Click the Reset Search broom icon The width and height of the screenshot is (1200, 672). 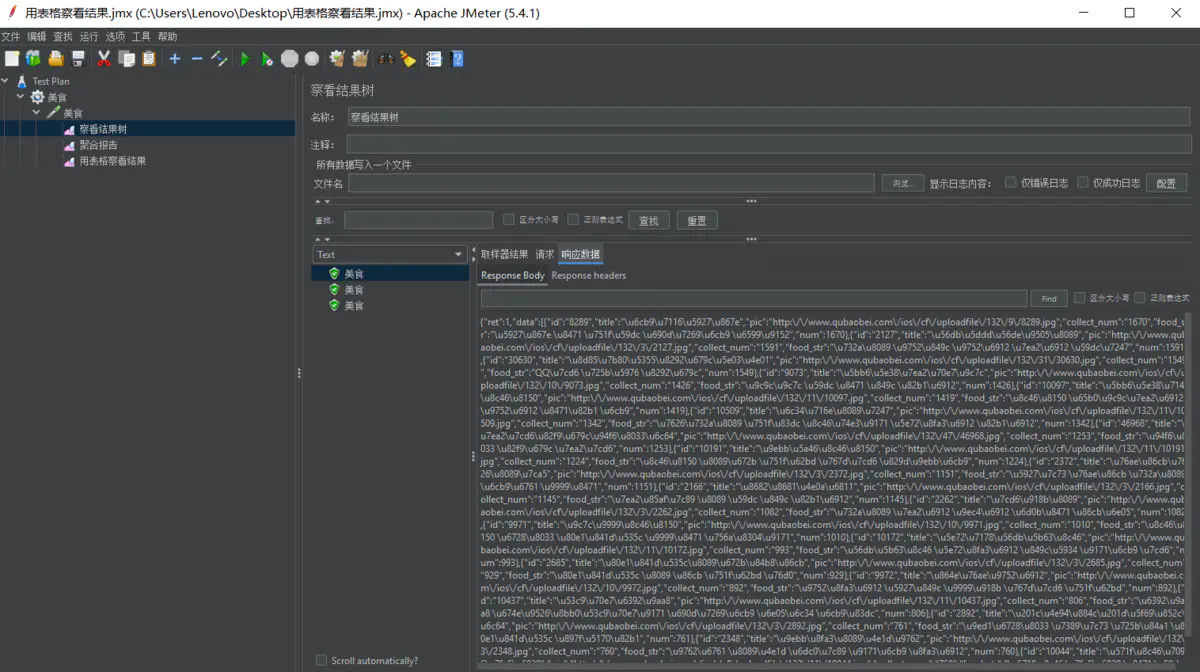coord(408,59)
